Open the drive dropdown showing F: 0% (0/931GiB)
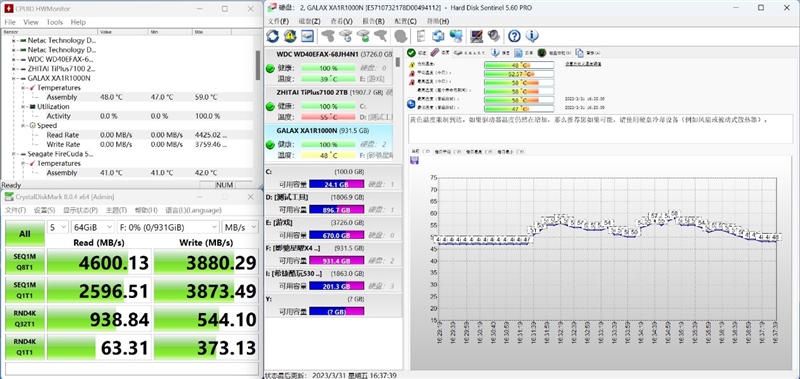 168,227
